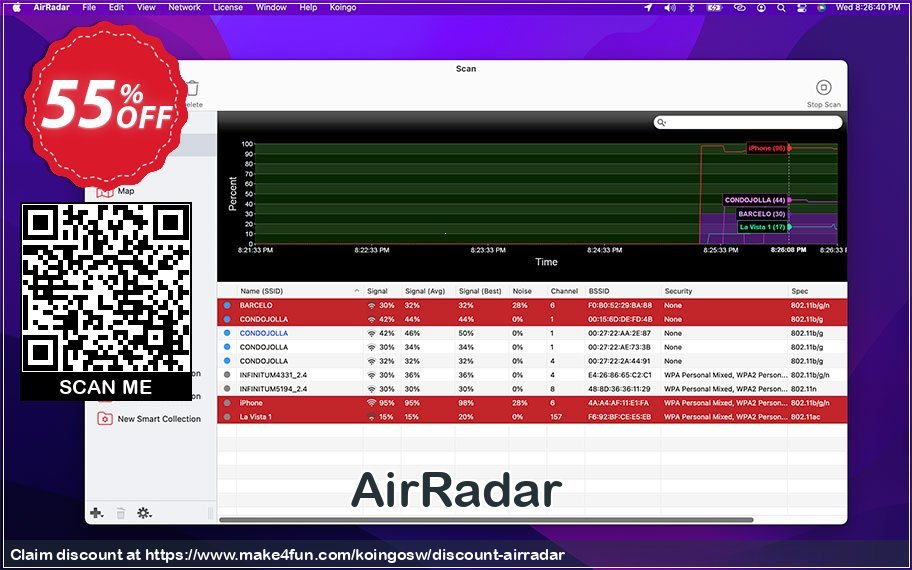Open the Apple menu

click(16, 8)
